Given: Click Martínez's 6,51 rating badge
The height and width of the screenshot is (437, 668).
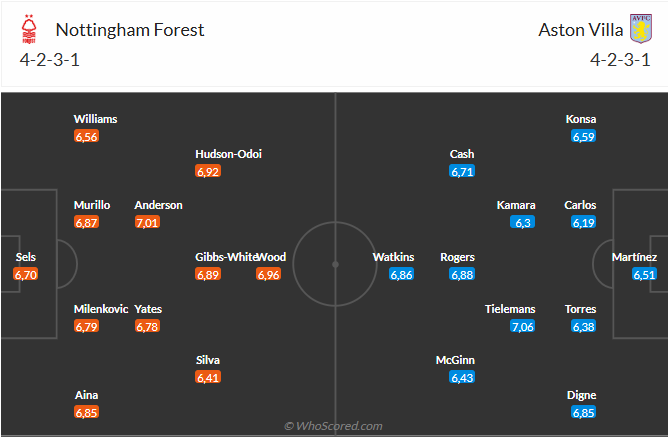Looking at the screenshot, I should click(644, 274).
